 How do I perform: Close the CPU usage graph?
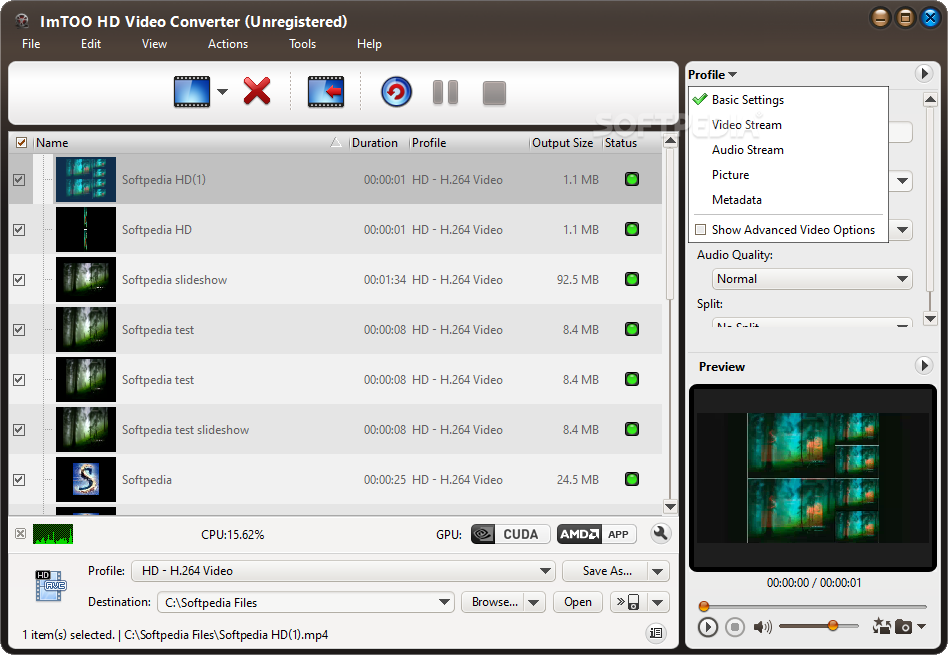[21, 533]
